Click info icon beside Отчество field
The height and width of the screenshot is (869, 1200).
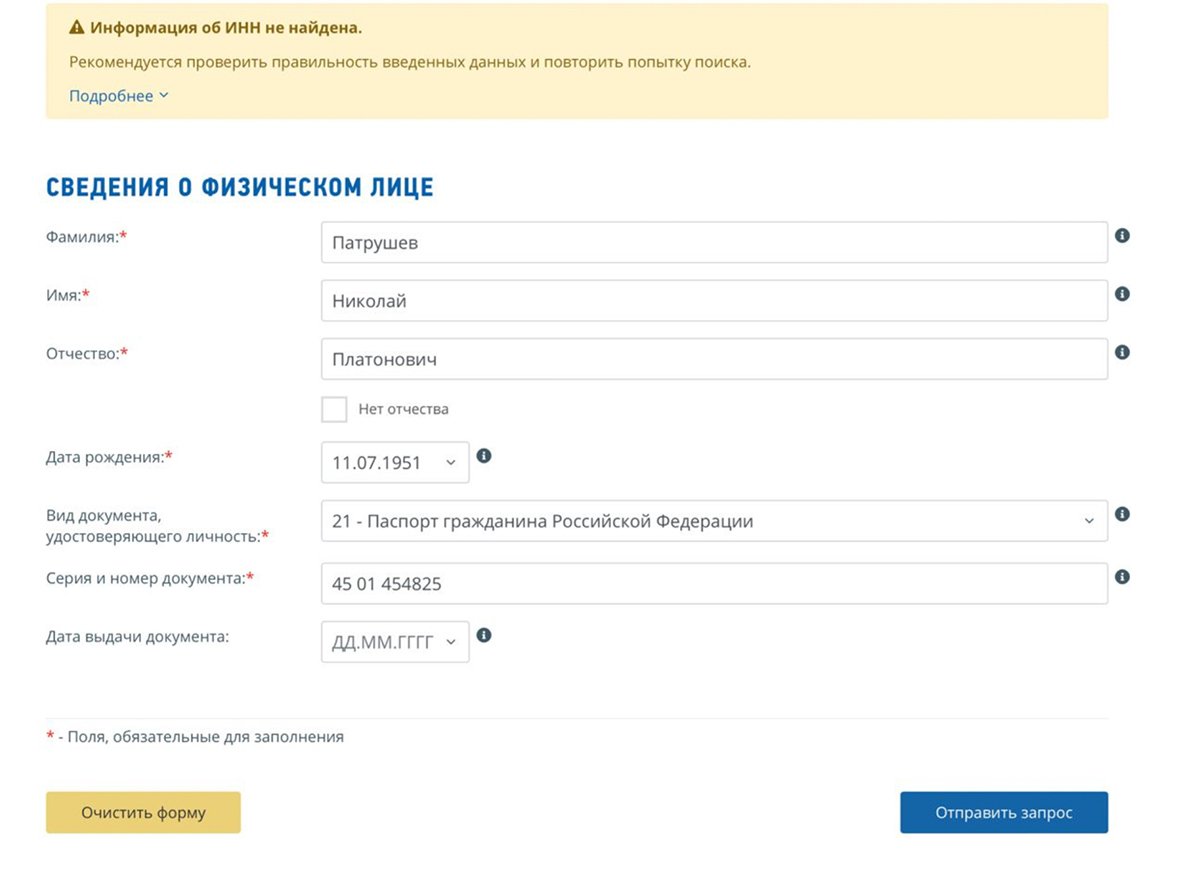point(1122,353)
